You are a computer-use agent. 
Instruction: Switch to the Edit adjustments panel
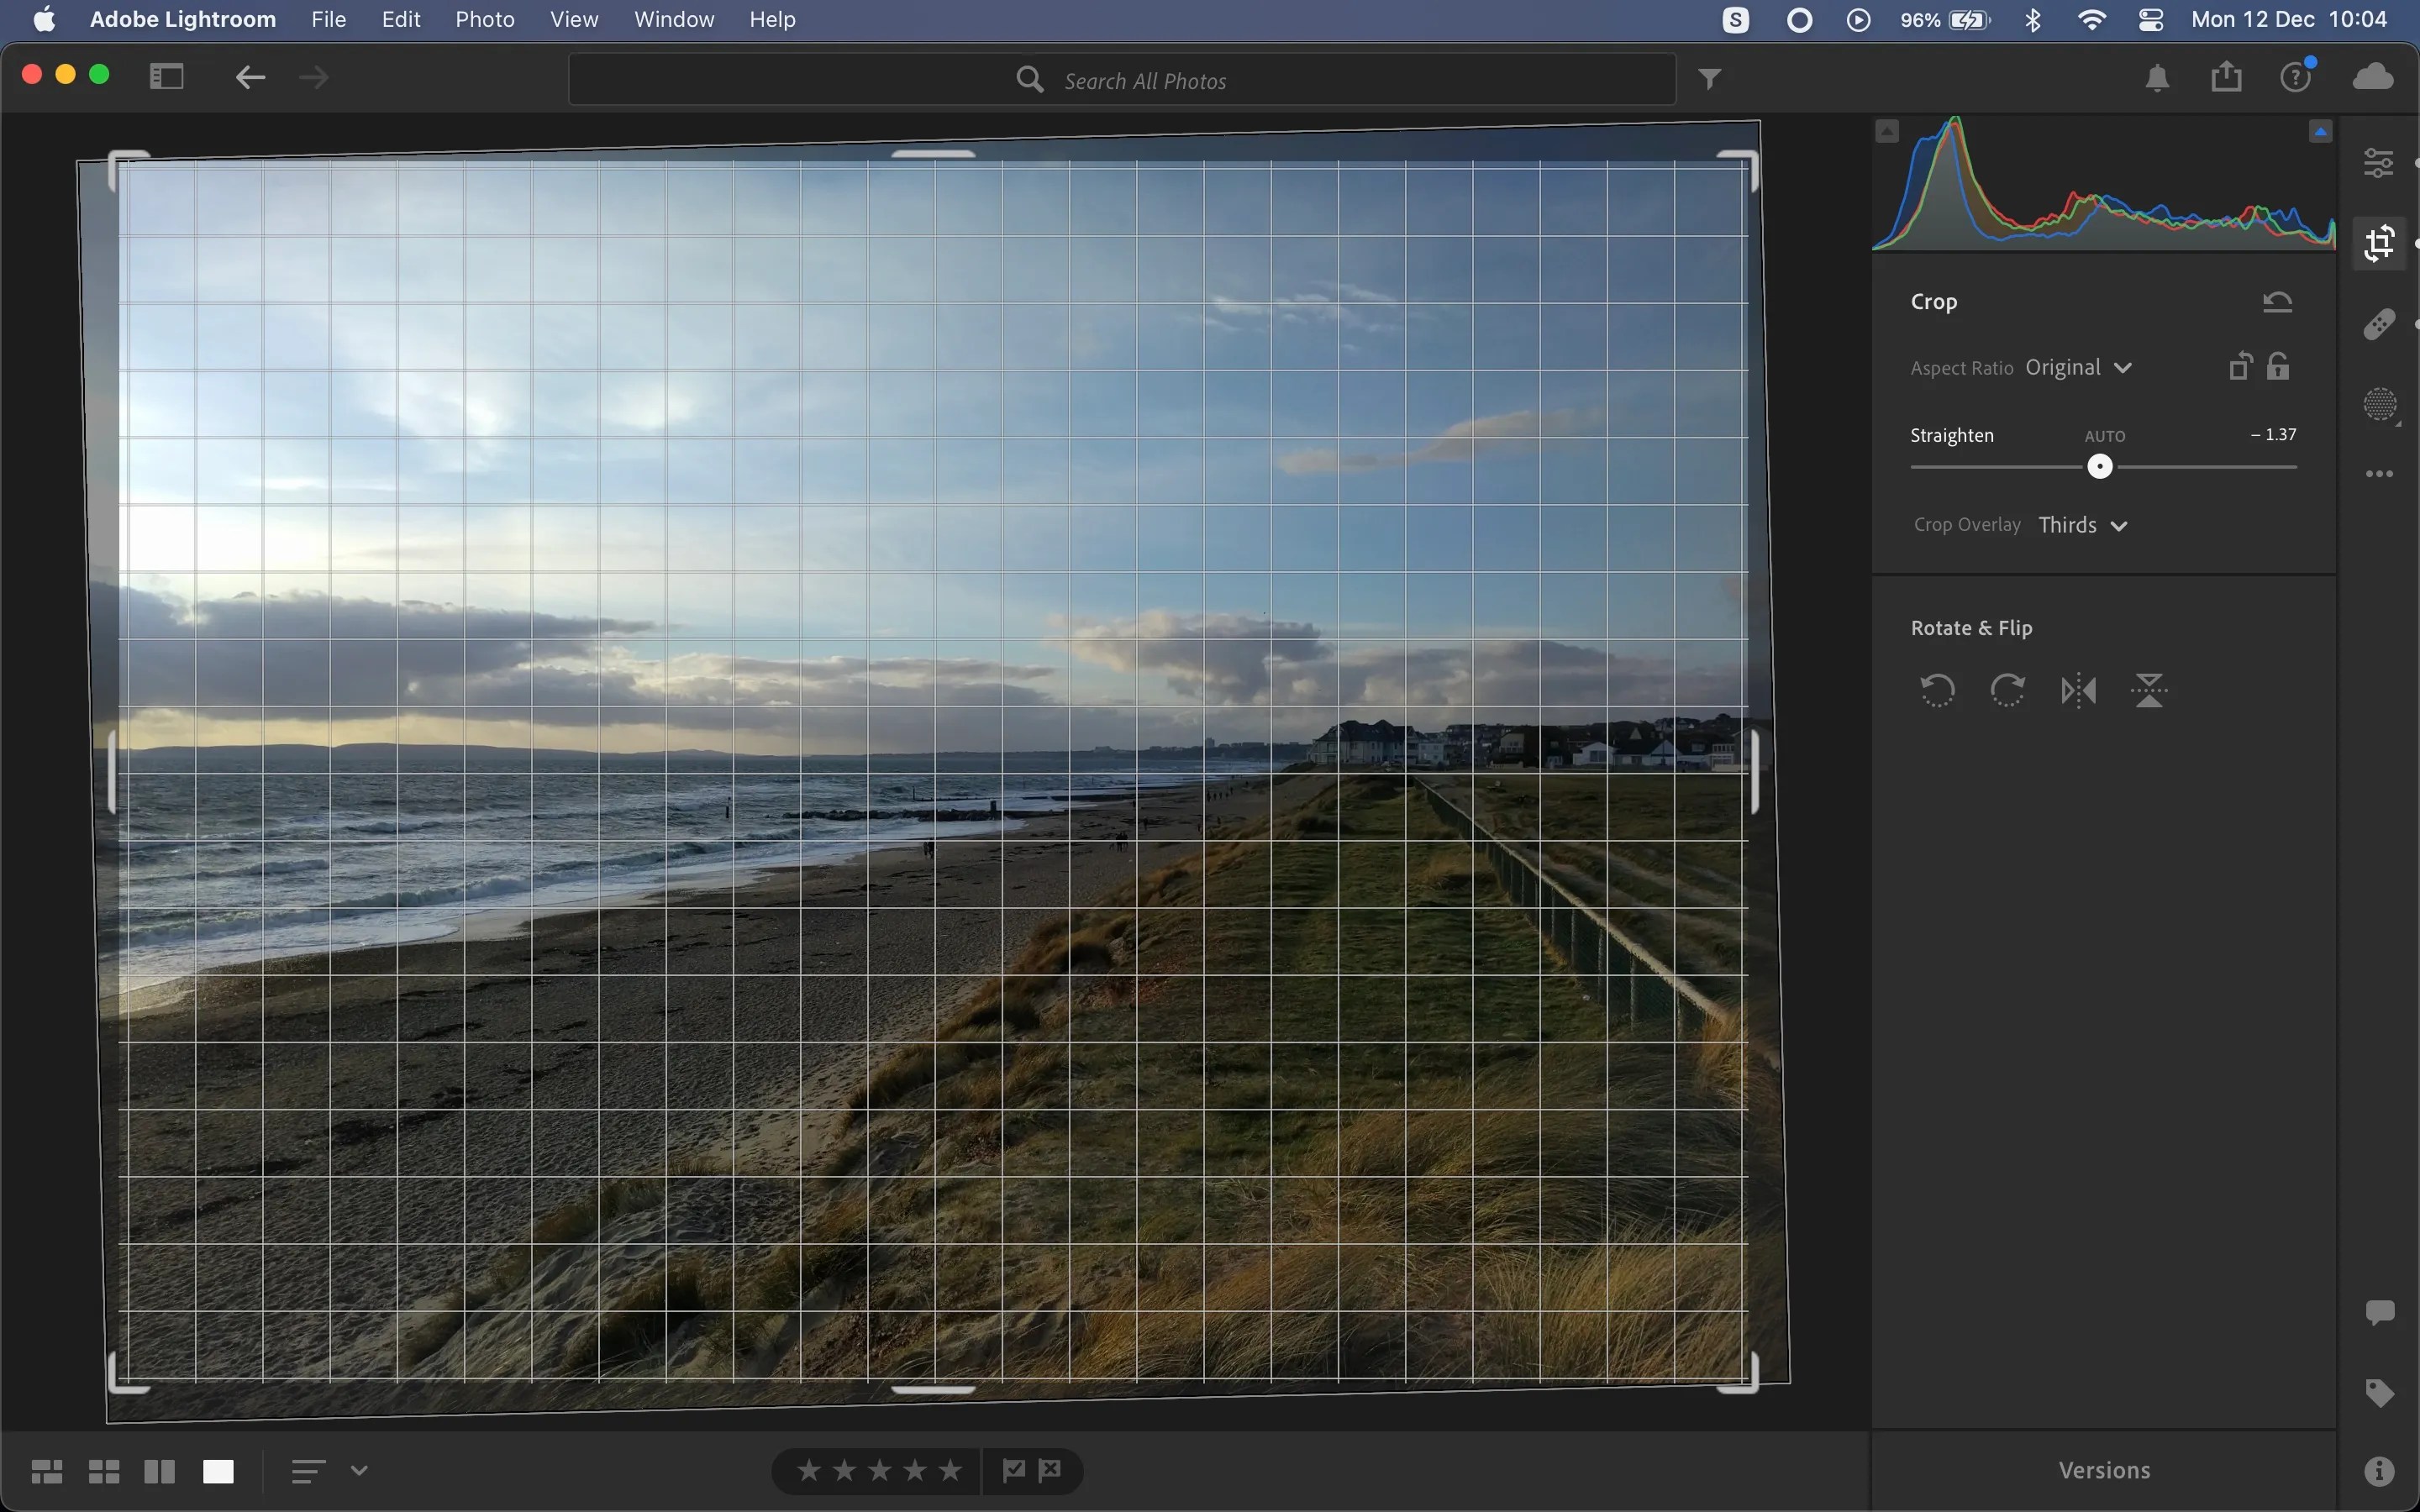click(2379, 162)
